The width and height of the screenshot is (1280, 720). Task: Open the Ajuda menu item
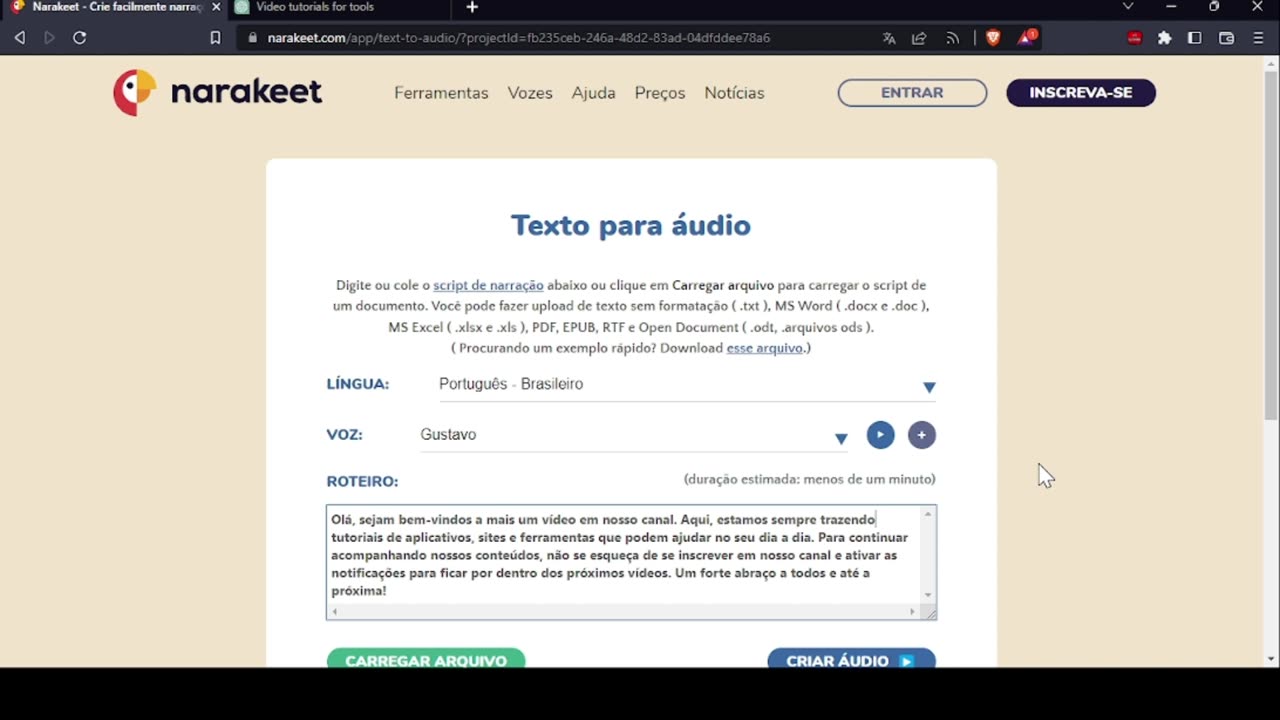(593, 93)
